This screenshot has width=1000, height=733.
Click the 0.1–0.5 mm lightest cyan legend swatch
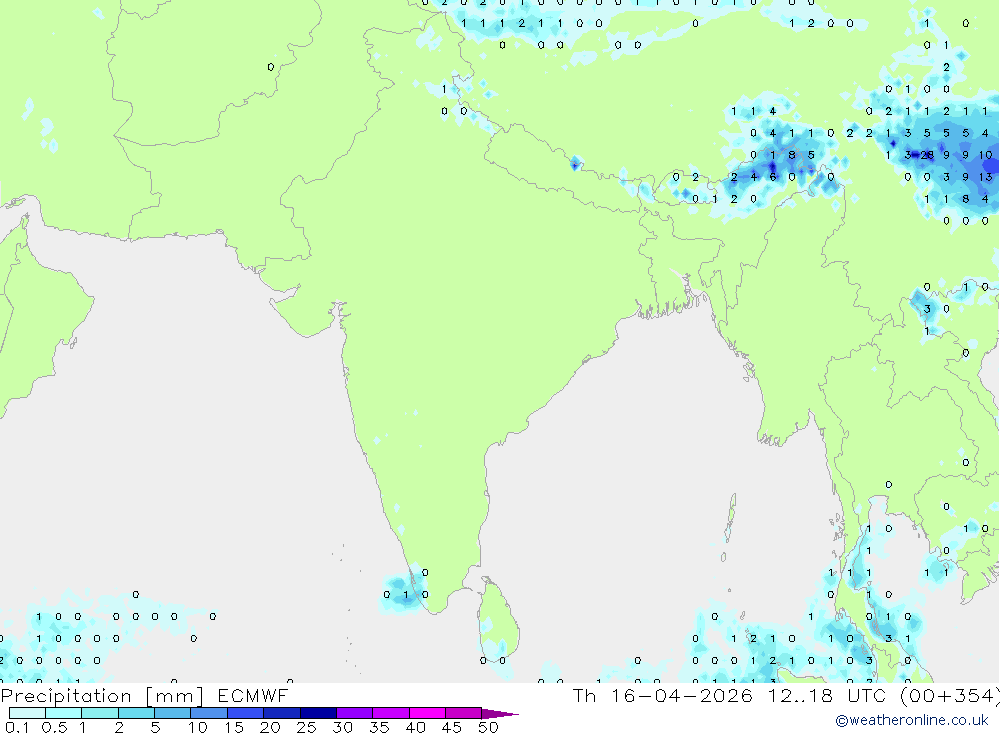(x=27, y=713)
